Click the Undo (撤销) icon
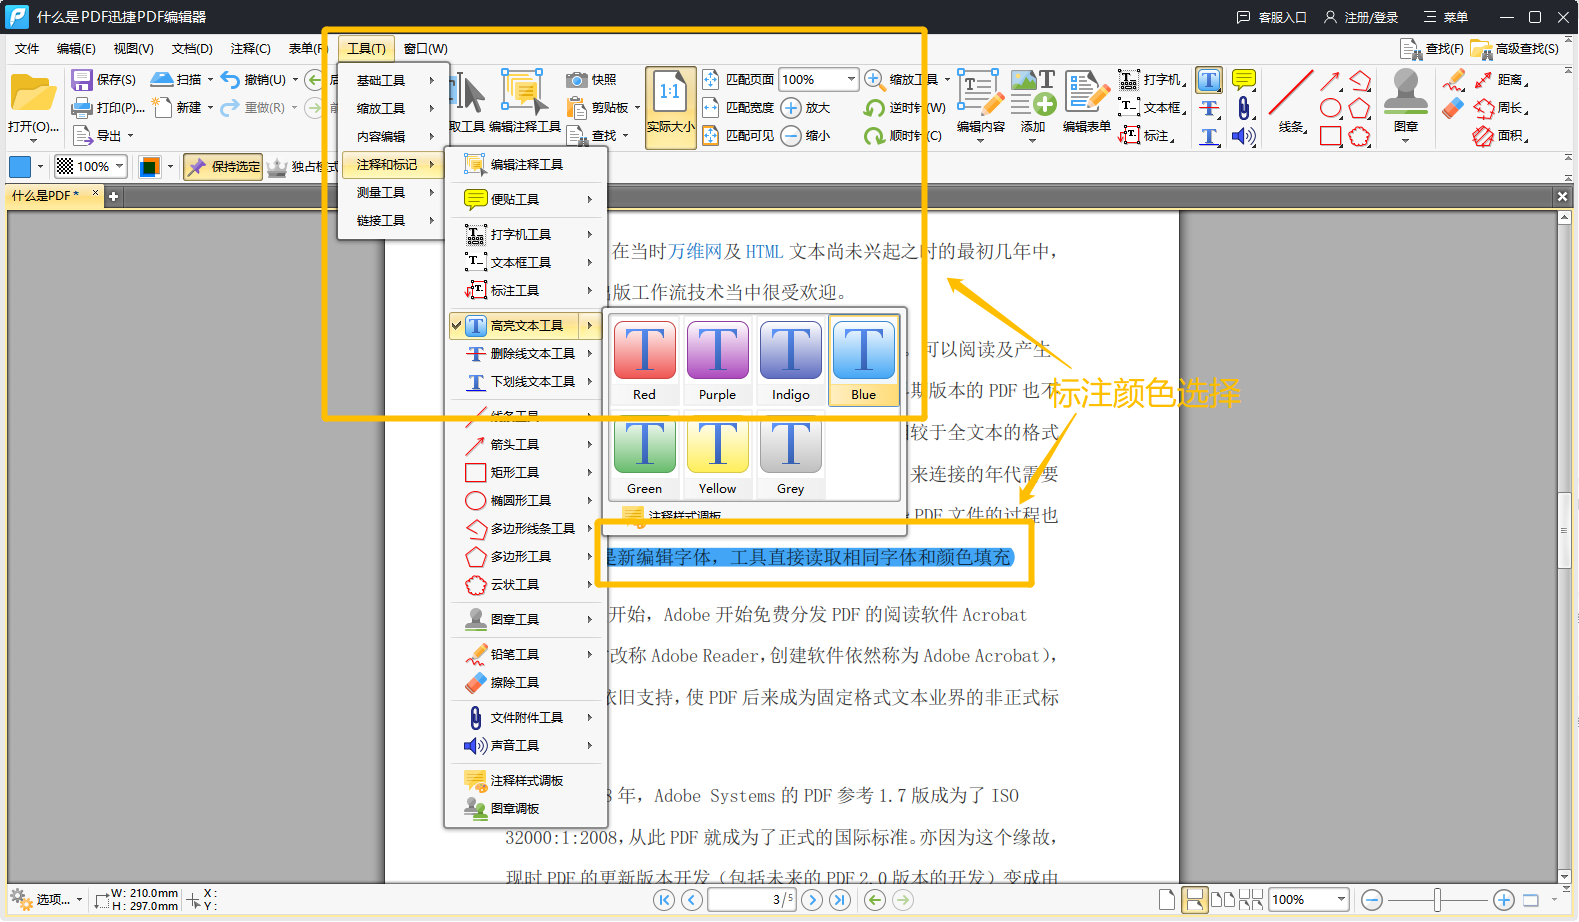 [x=230, y=79]
